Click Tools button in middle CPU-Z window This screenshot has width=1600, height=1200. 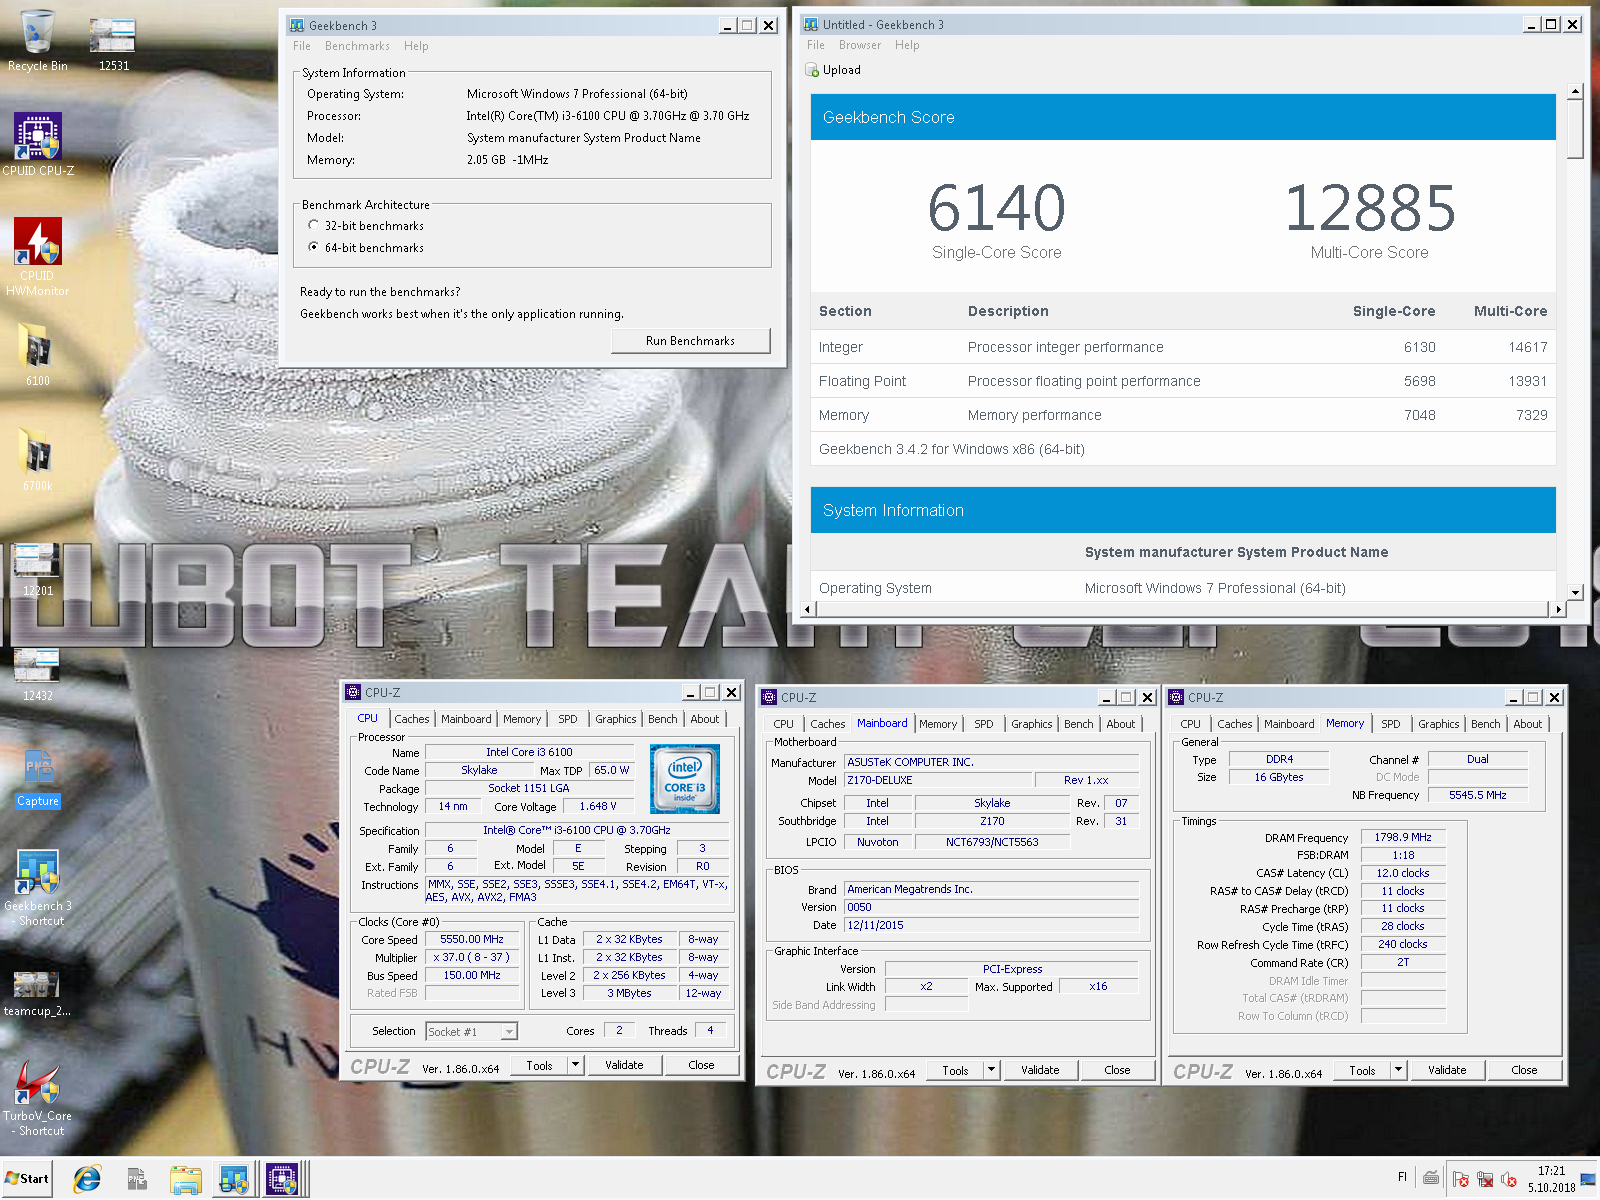click(x=955, y=1070)
